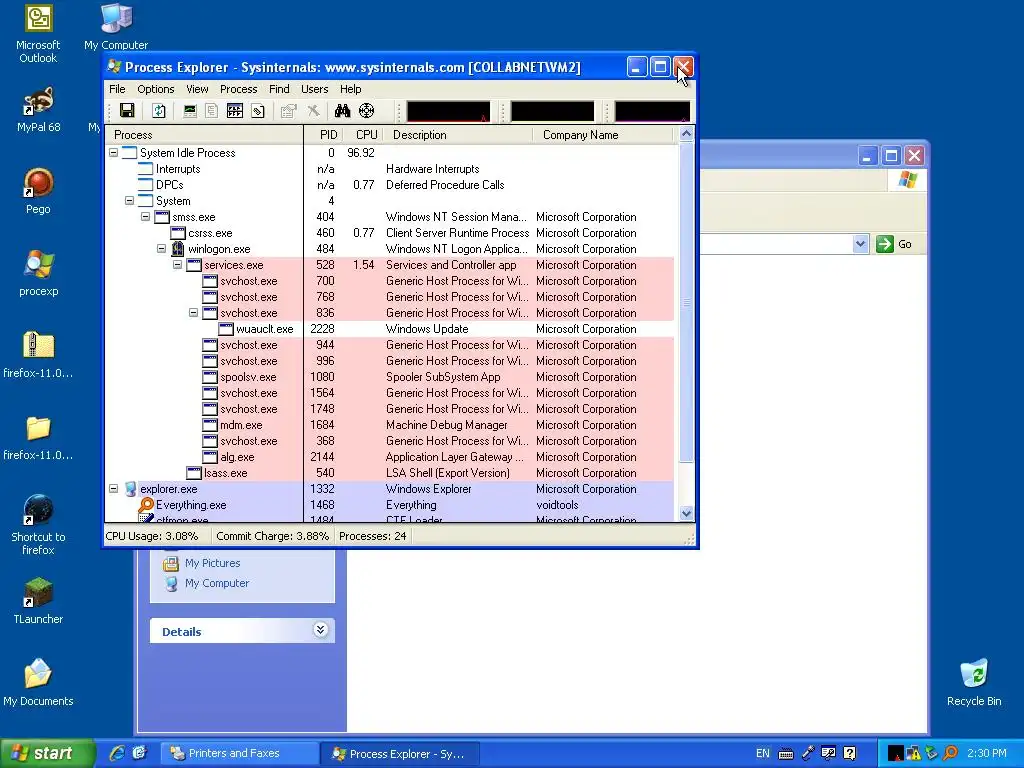Collapse the explorer.exe tree node
Viewport: 1024px width, 768px height.
114,488
